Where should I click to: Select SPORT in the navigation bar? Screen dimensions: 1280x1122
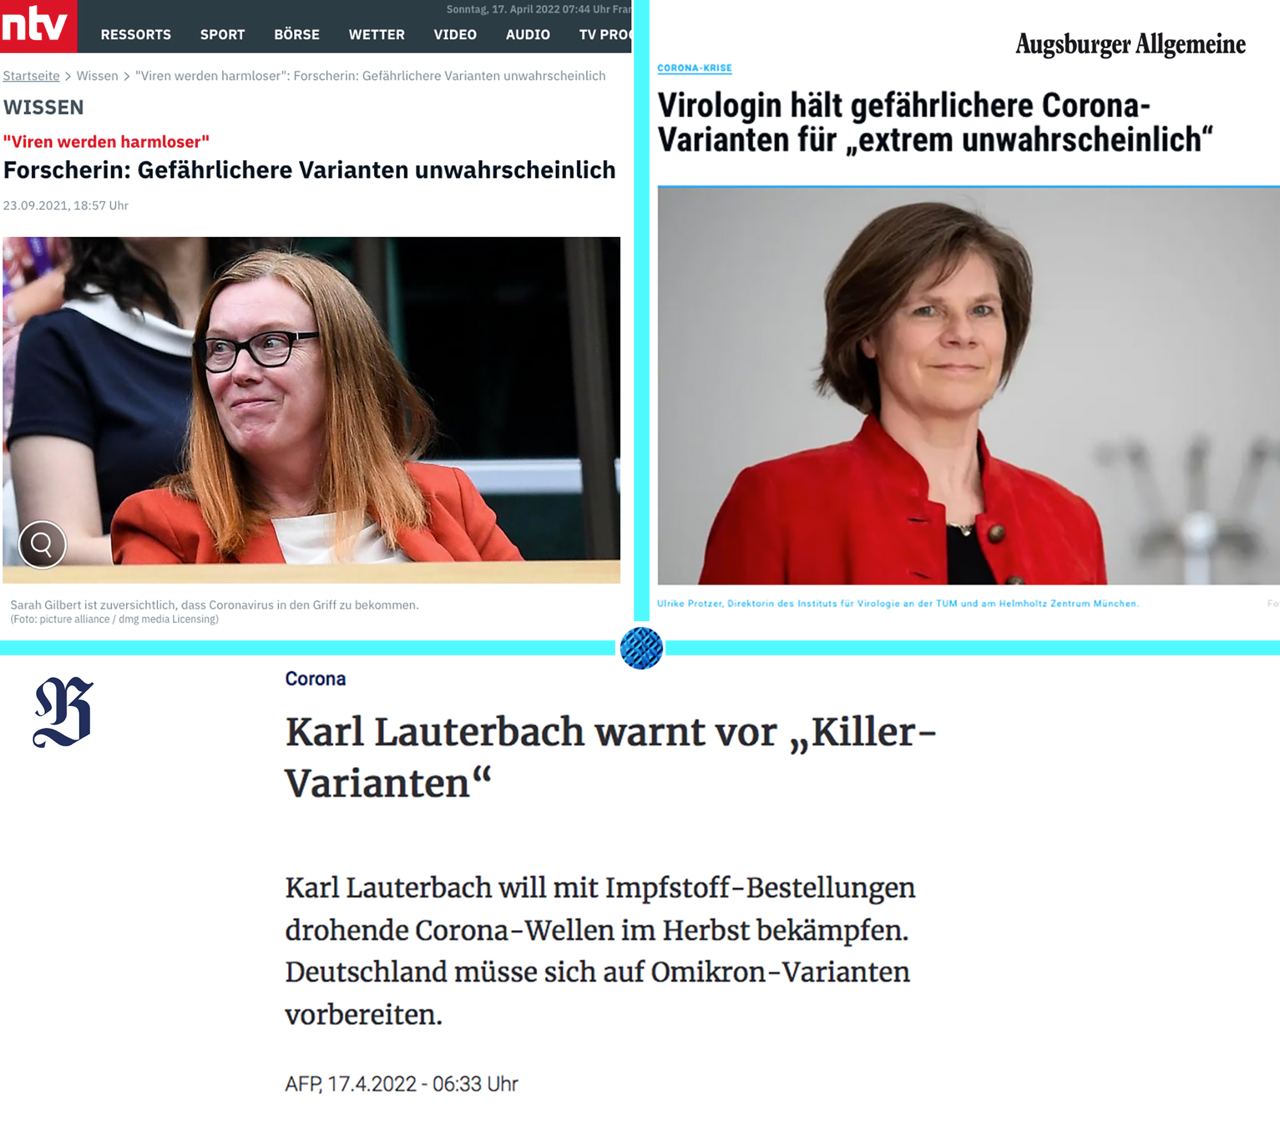tap(222, 34)
